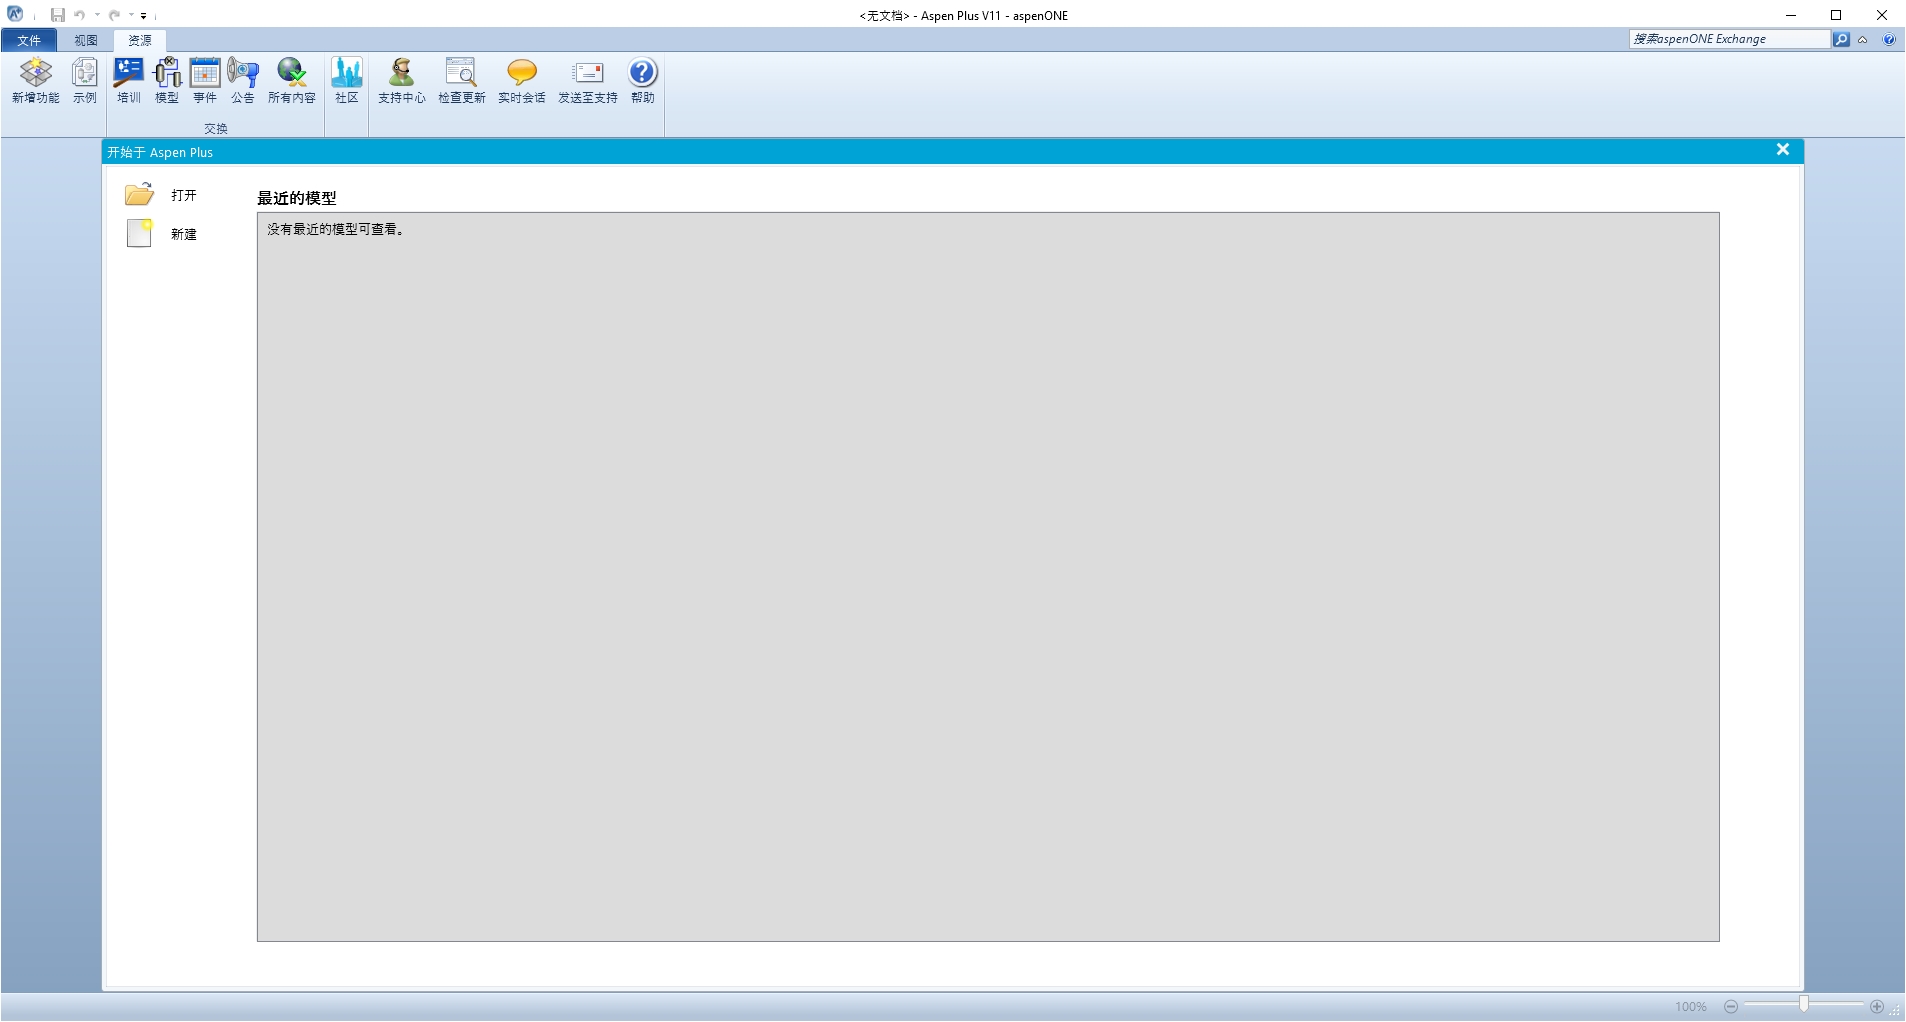The height and width of the screenshot is (1022, 1906).
Task: Start a 实时会话 live chat
Action: 521,80
